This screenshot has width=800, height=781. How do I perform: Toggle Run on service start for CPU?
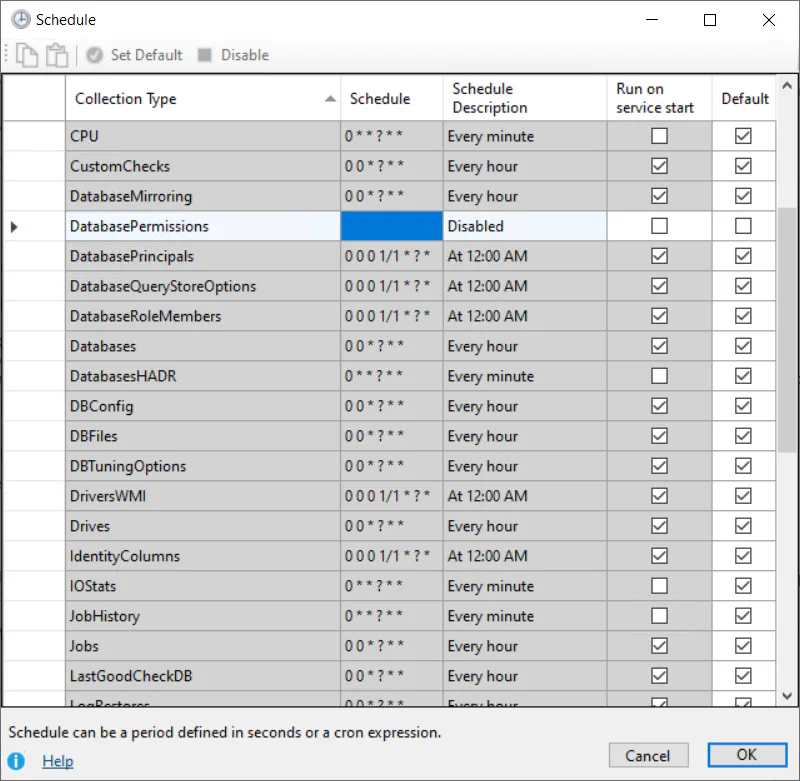(659, 136)
